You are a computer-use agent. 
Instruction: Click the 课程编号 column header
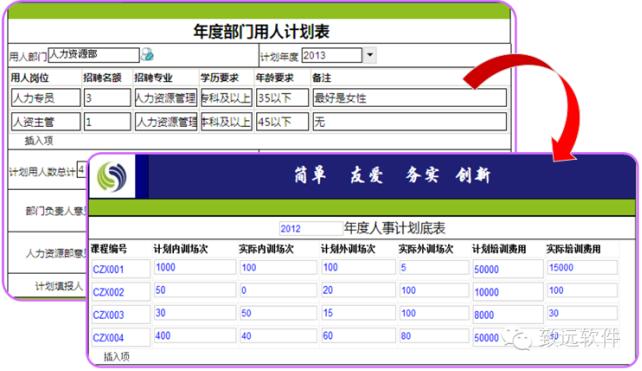coord(109,249)
